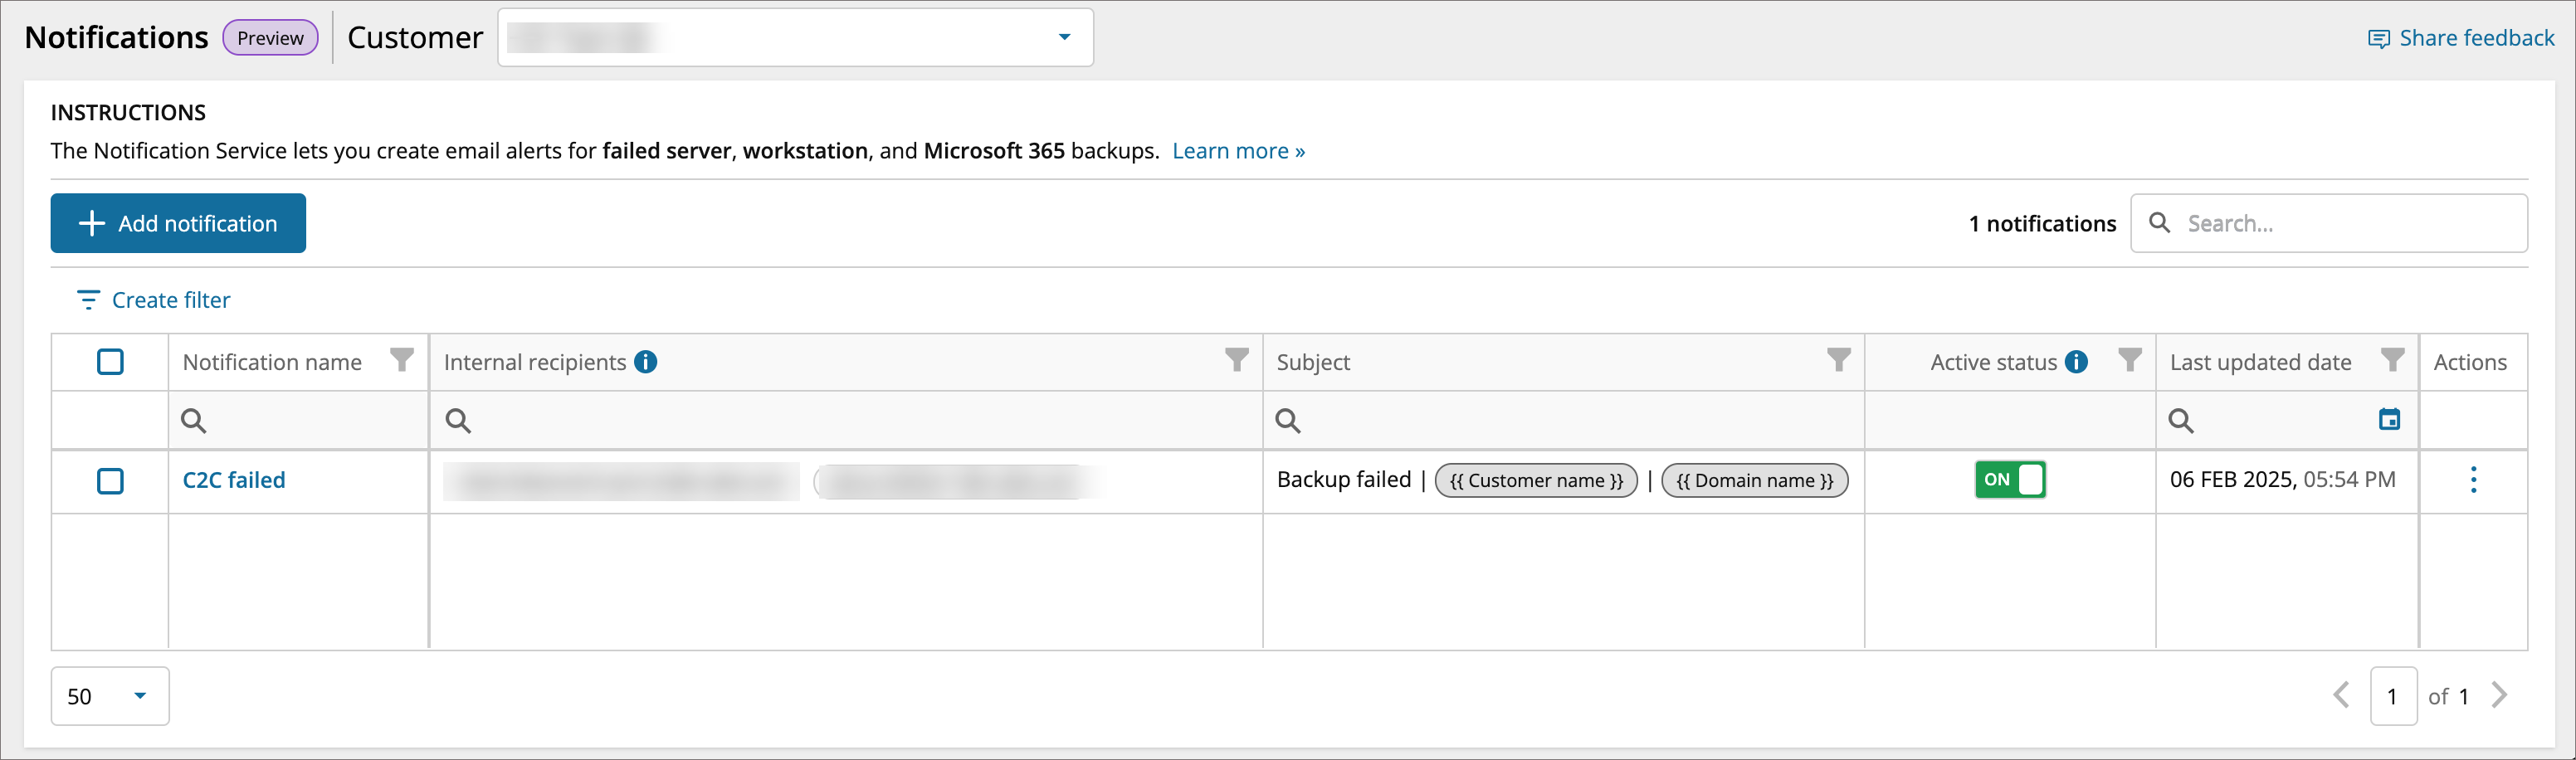Click the Add notification button
Viewport: 2576px width, 760px height.
tap(177, 223)
